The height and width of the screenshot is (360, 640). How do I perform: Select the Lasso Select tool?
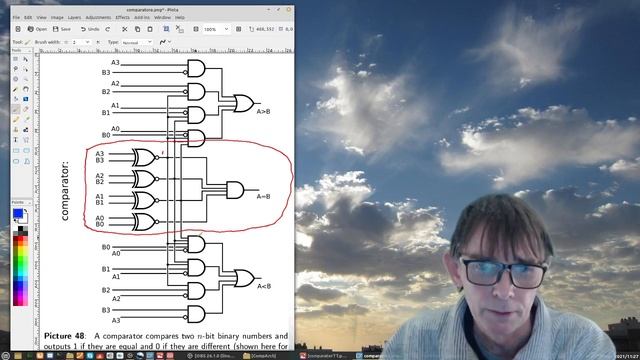(16, 69)
